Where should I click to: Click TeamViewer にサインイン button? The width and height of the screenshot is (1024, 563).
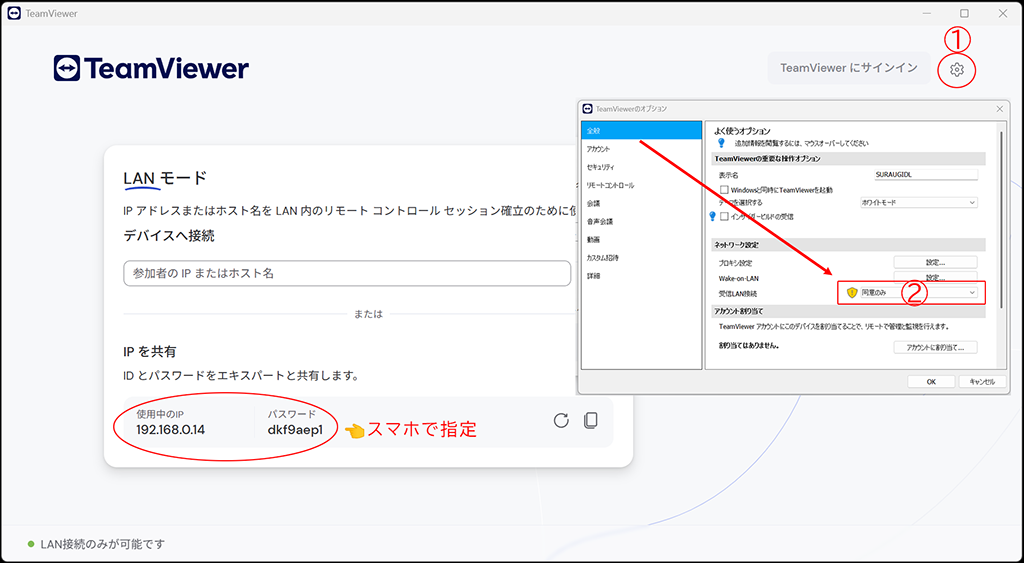(849, 68)
